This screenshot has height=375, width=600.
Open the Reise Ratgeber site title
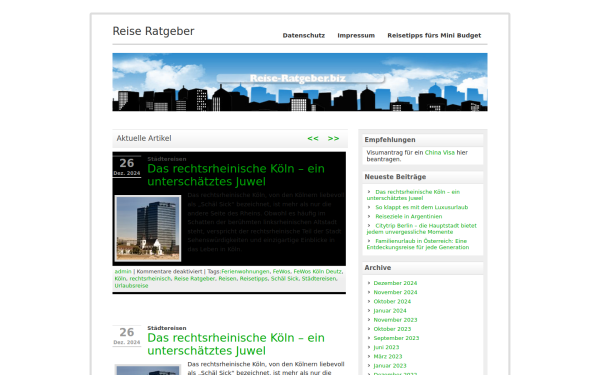pyautogui.click(x=153, y=31)
